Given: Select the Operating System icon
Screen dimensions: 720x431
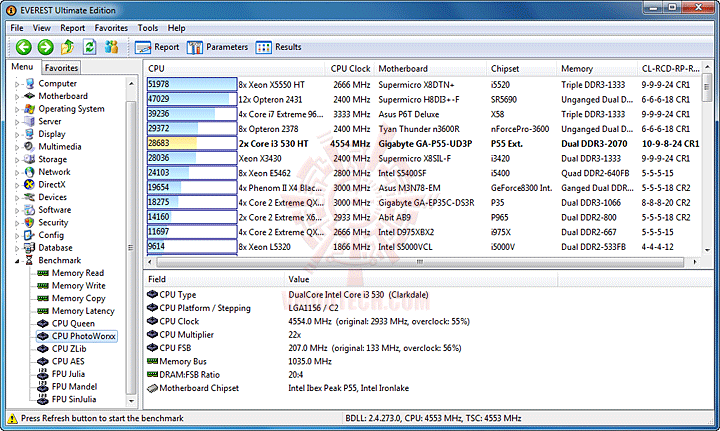Looking at the screenshot, I should click(30, 109).
